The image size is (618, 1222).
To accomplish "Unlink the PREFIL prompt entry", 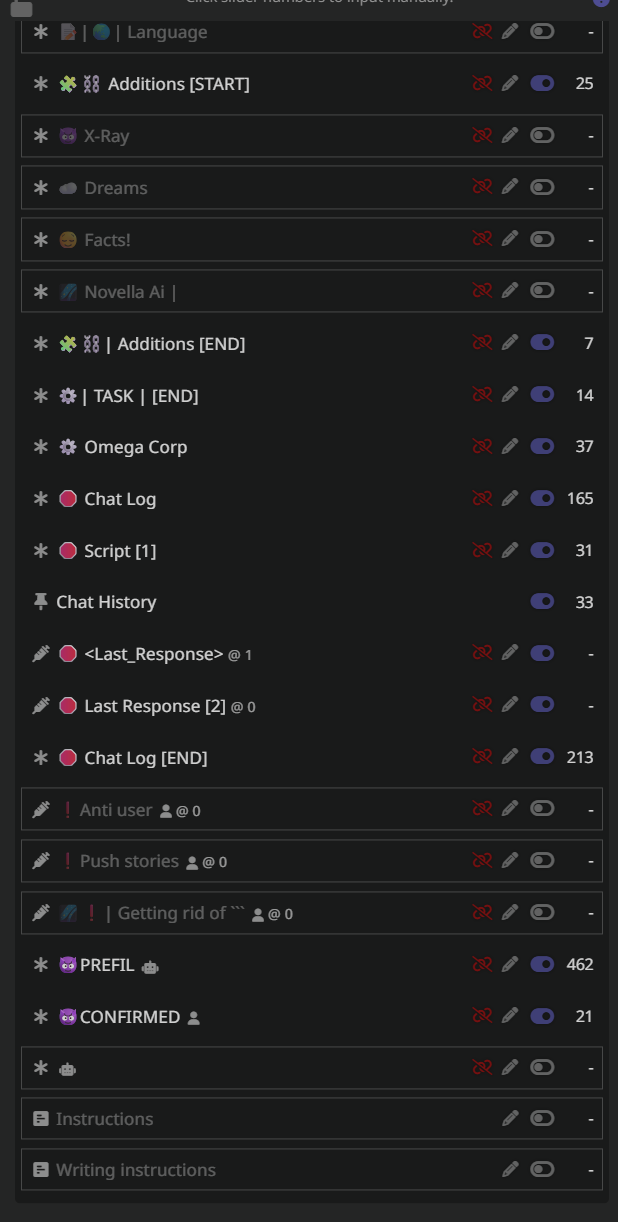I will pos(482,965).
